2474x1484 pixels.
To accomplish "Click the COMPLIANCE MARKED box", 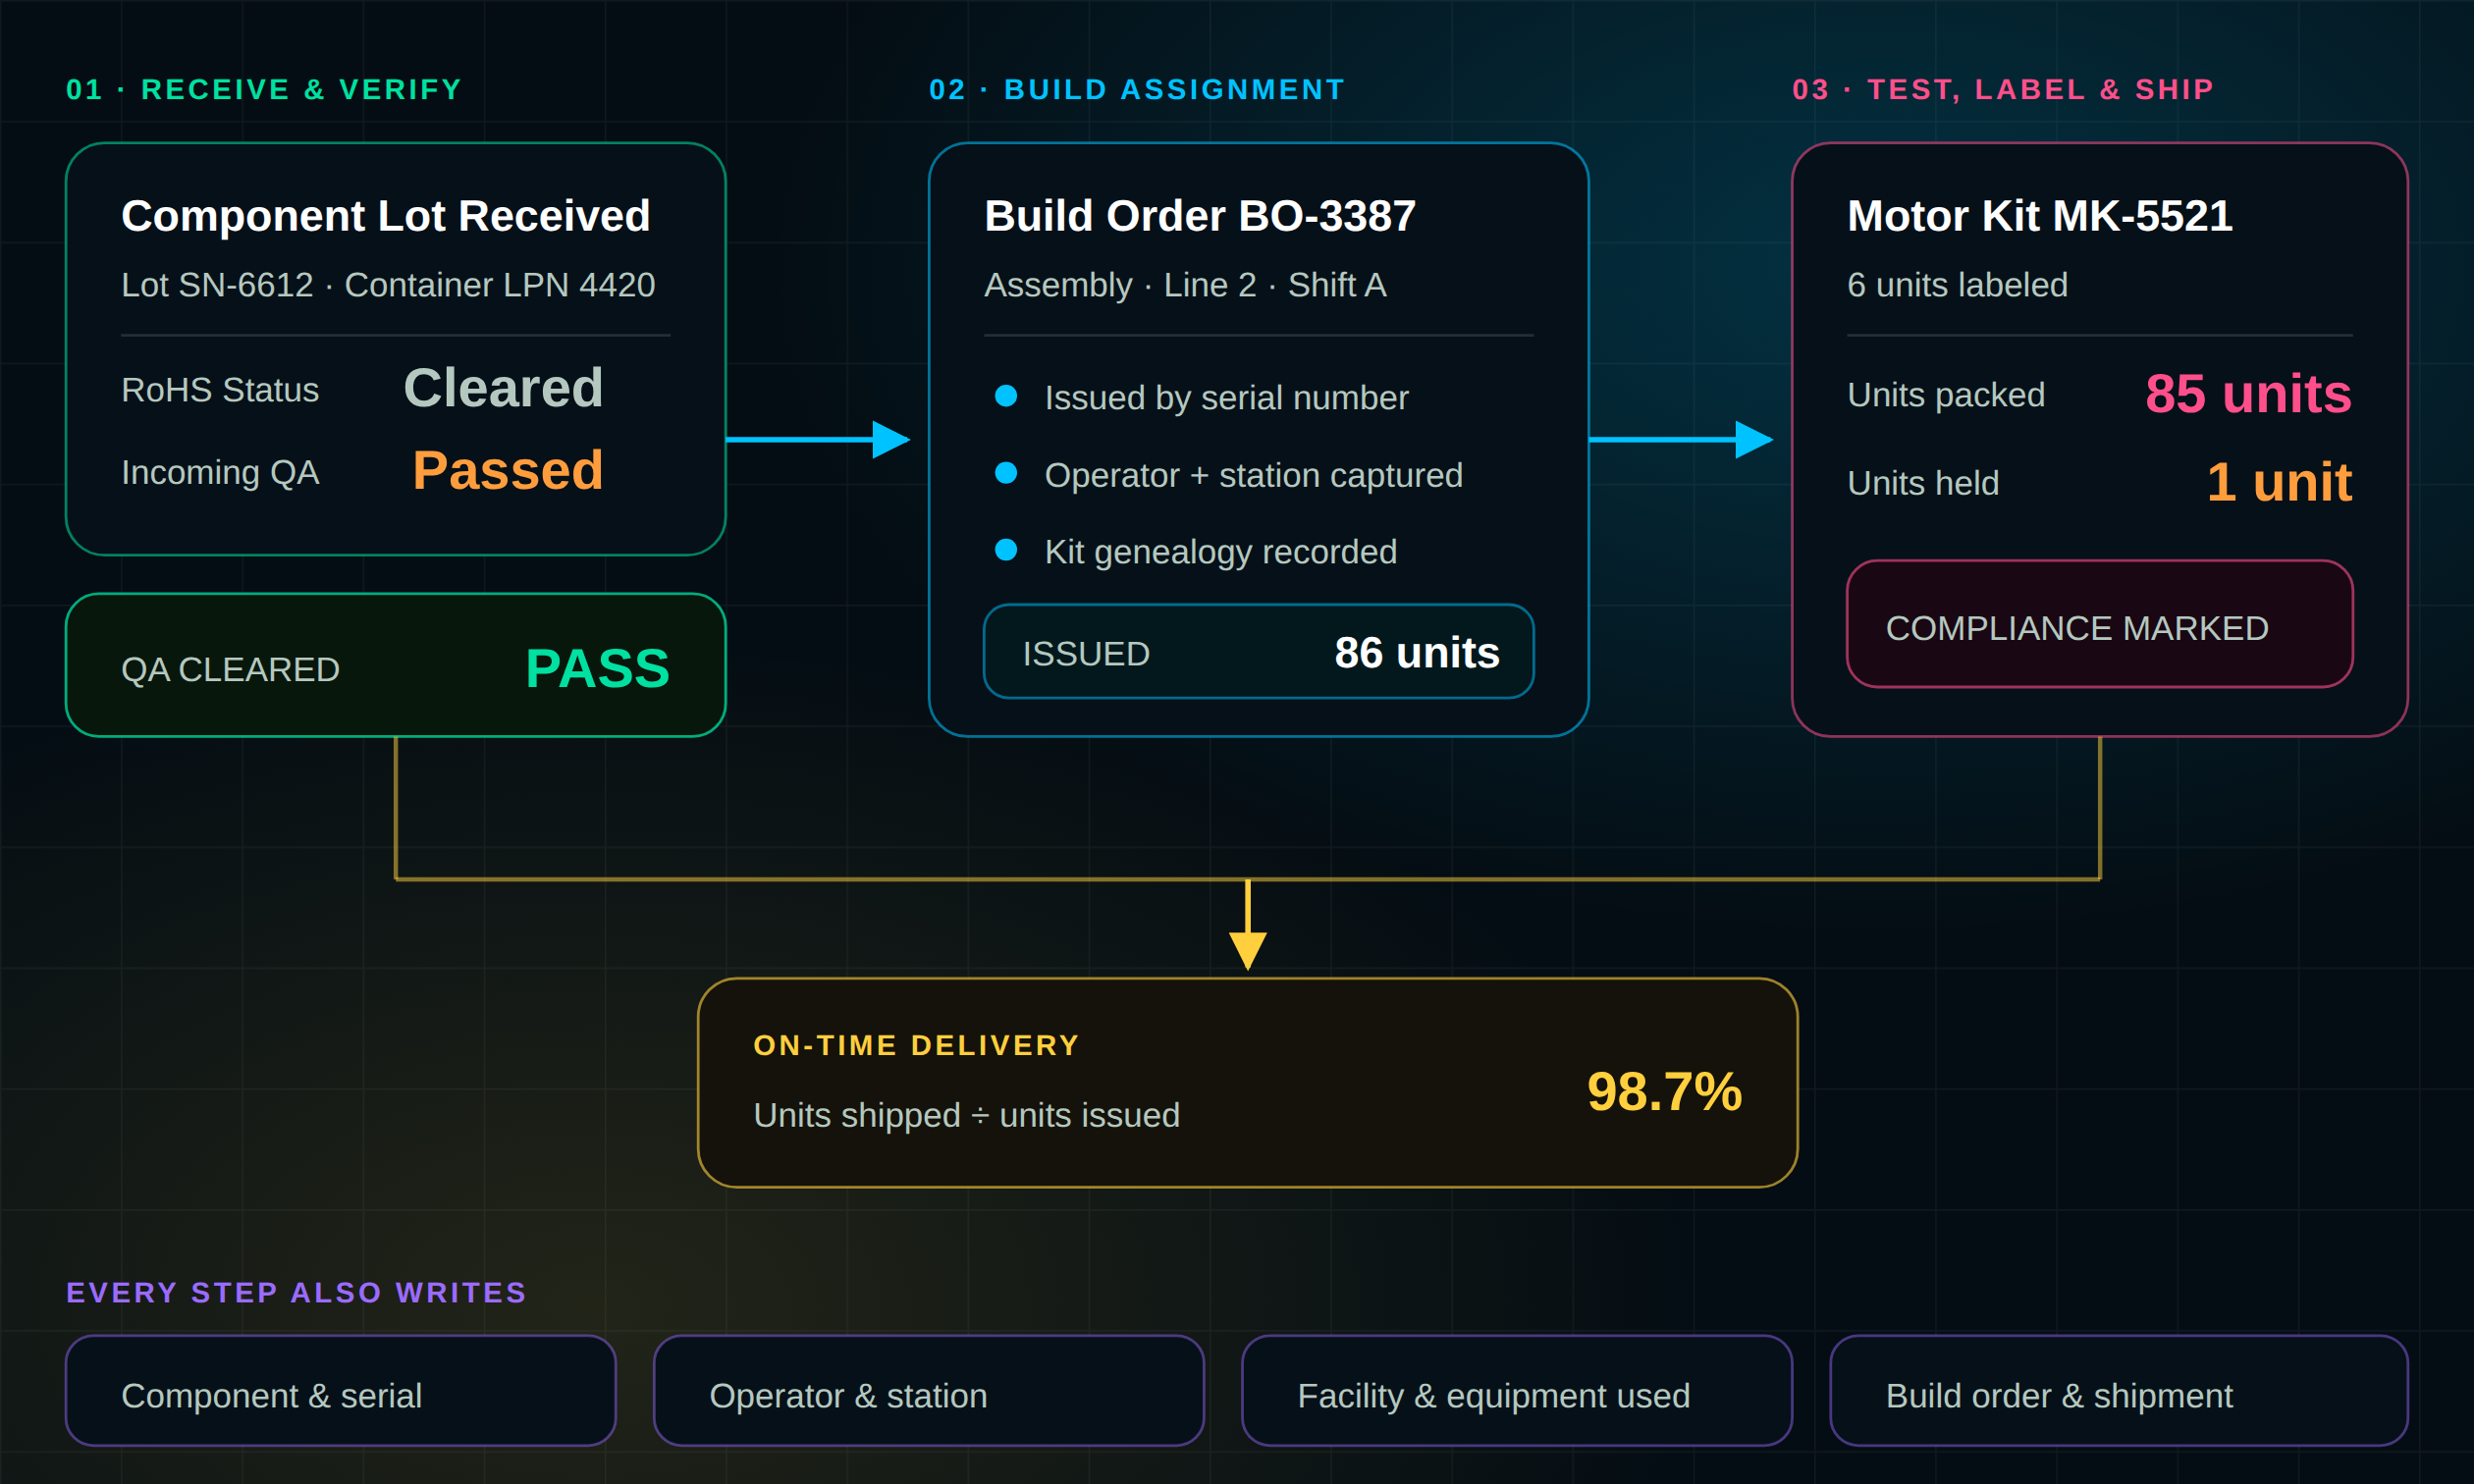I will point(2100,625).
